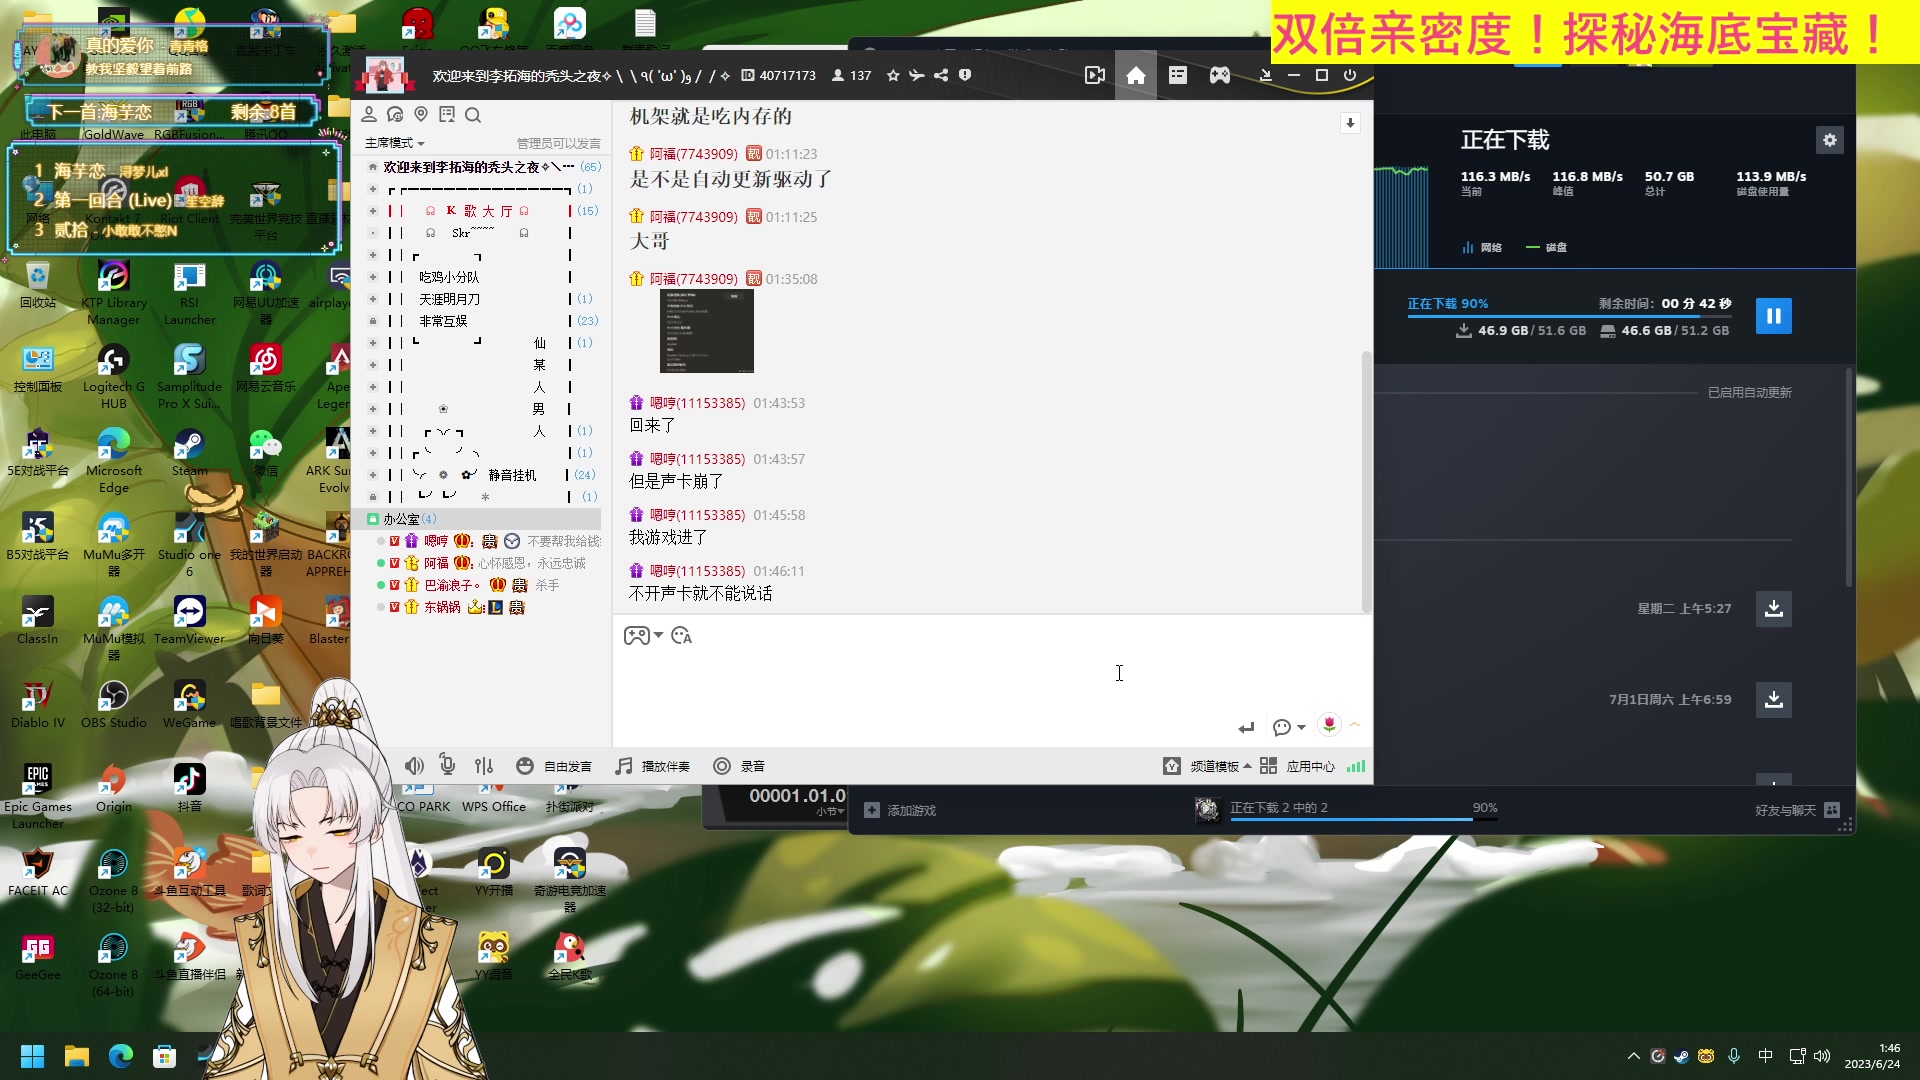The width and height of the screenshot is (1920, 1080).
Task: Click the airplane invite icon in YY header
Action: point(917,75)
